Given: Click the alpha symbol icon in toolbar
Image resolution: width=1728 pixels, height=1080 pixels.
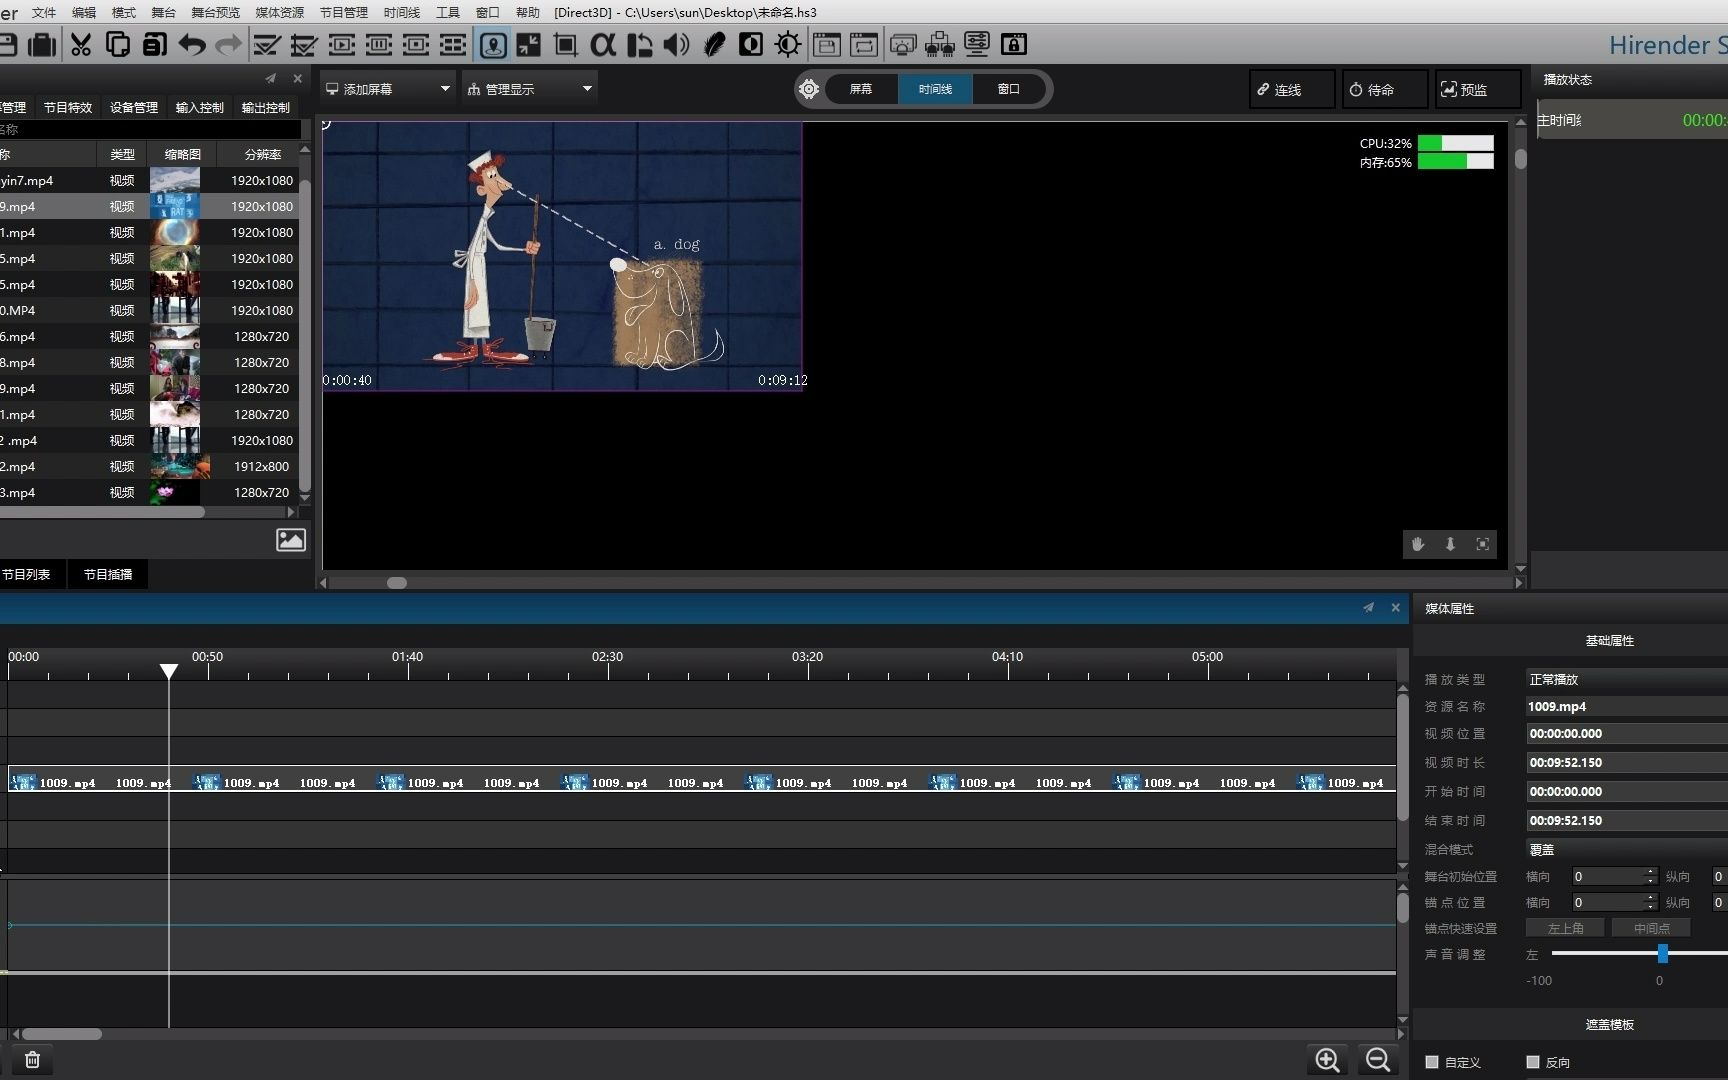Looking at the screenshot, I should click(x=603, y=45).
